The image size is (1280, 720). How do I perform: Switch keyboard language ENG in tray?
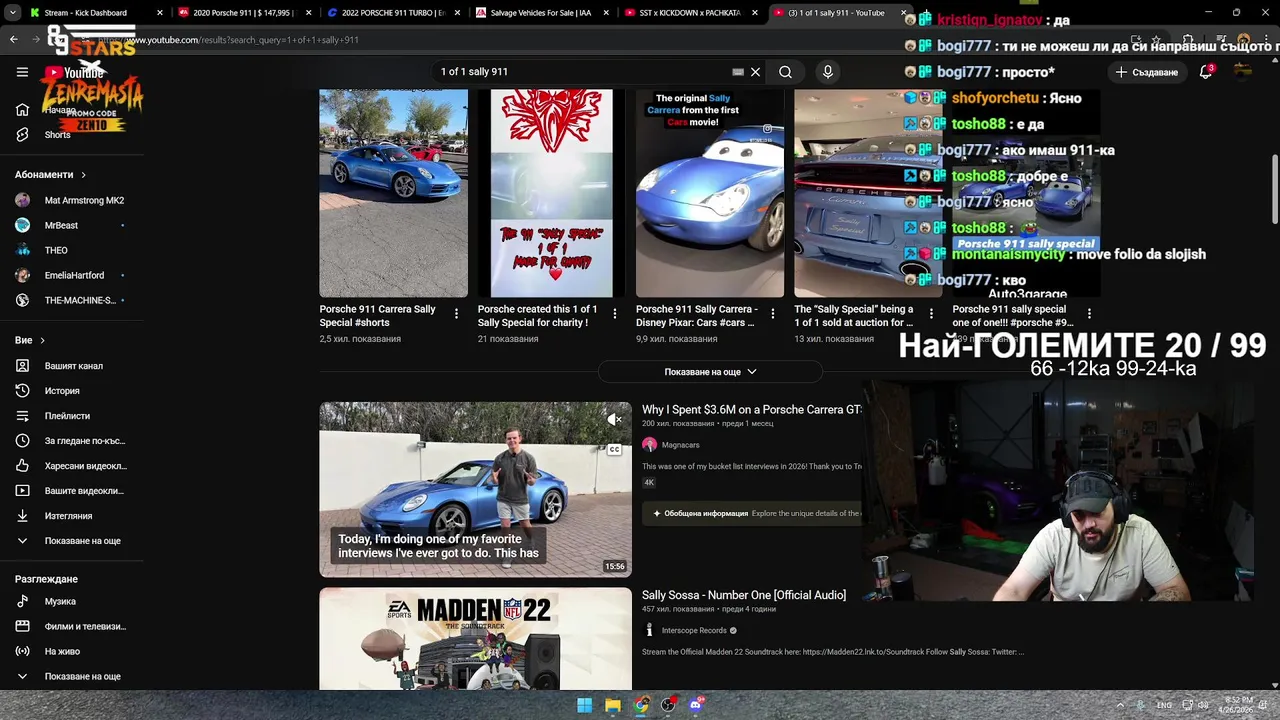click(1164, 705)
